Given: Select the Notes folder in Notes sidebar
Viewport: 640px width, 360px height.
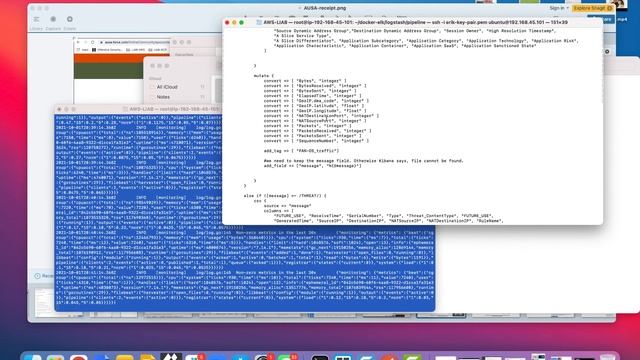Looking at the screenshot, I should [x=176, y=97].
